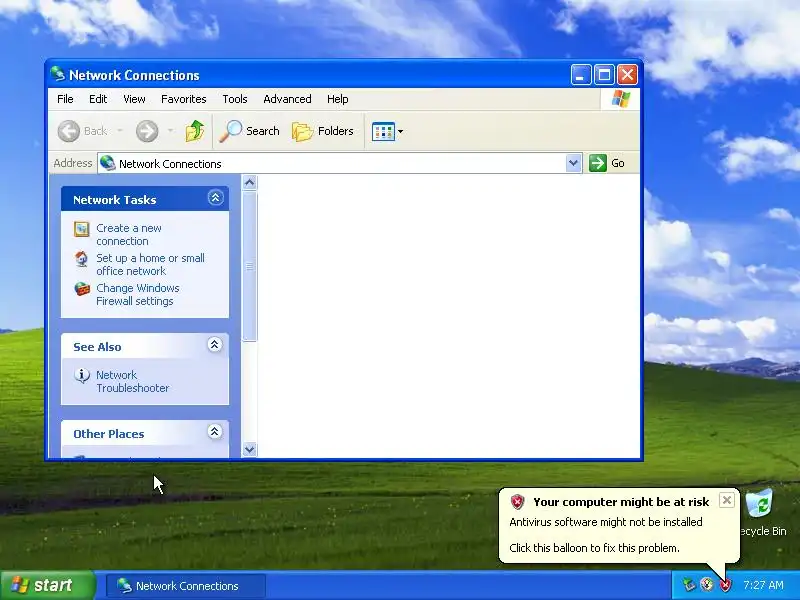800x600 pixels.
Task: Click the Windows flag logo in menu bar
Action: [x=620, y=98]
